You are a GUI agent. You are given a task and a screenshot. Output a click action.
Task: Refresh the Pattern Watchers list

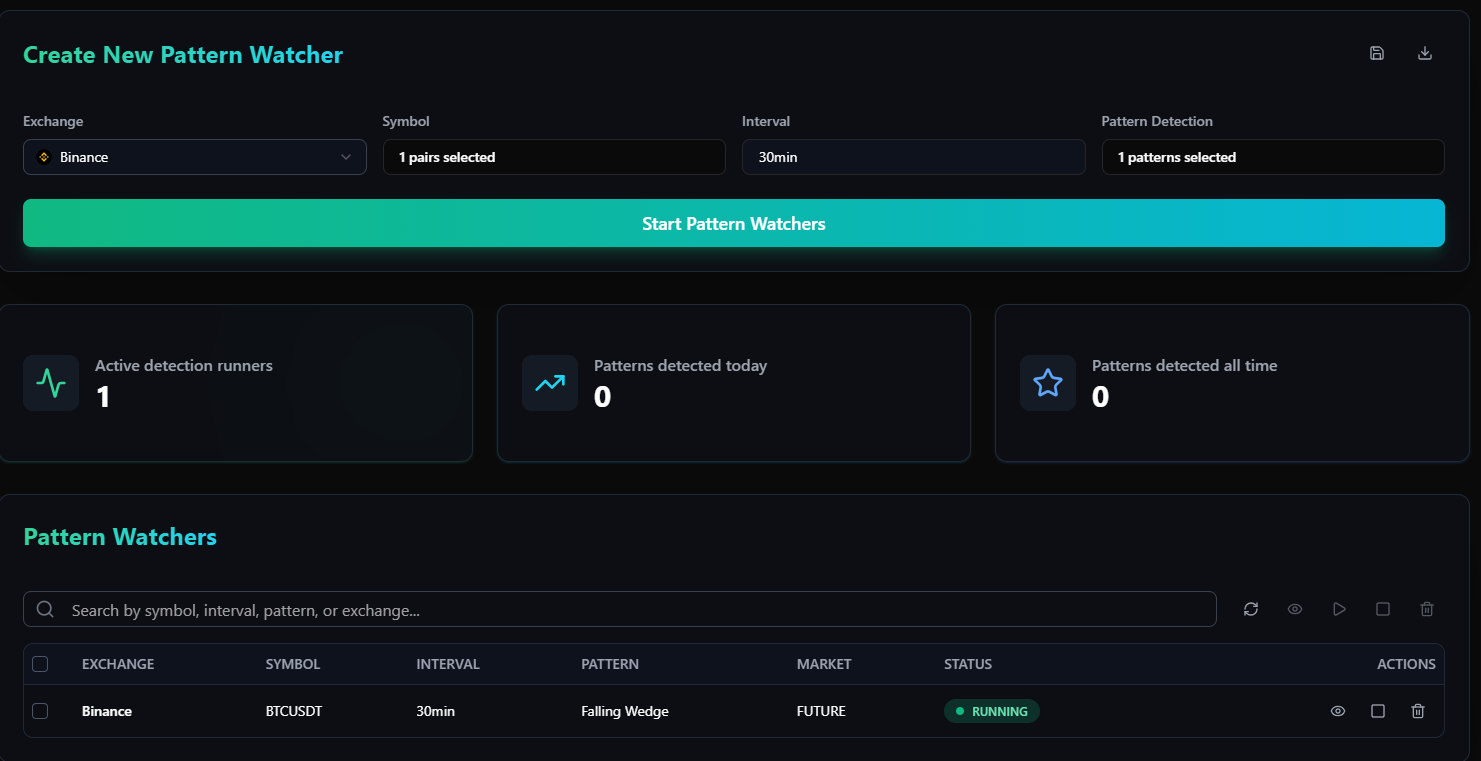[1251, 609]
